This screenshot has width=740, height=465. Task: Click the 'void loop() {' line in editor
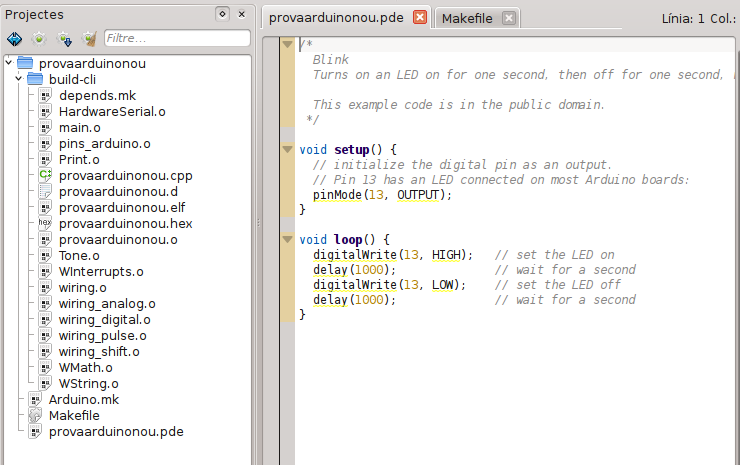point(345,240)
